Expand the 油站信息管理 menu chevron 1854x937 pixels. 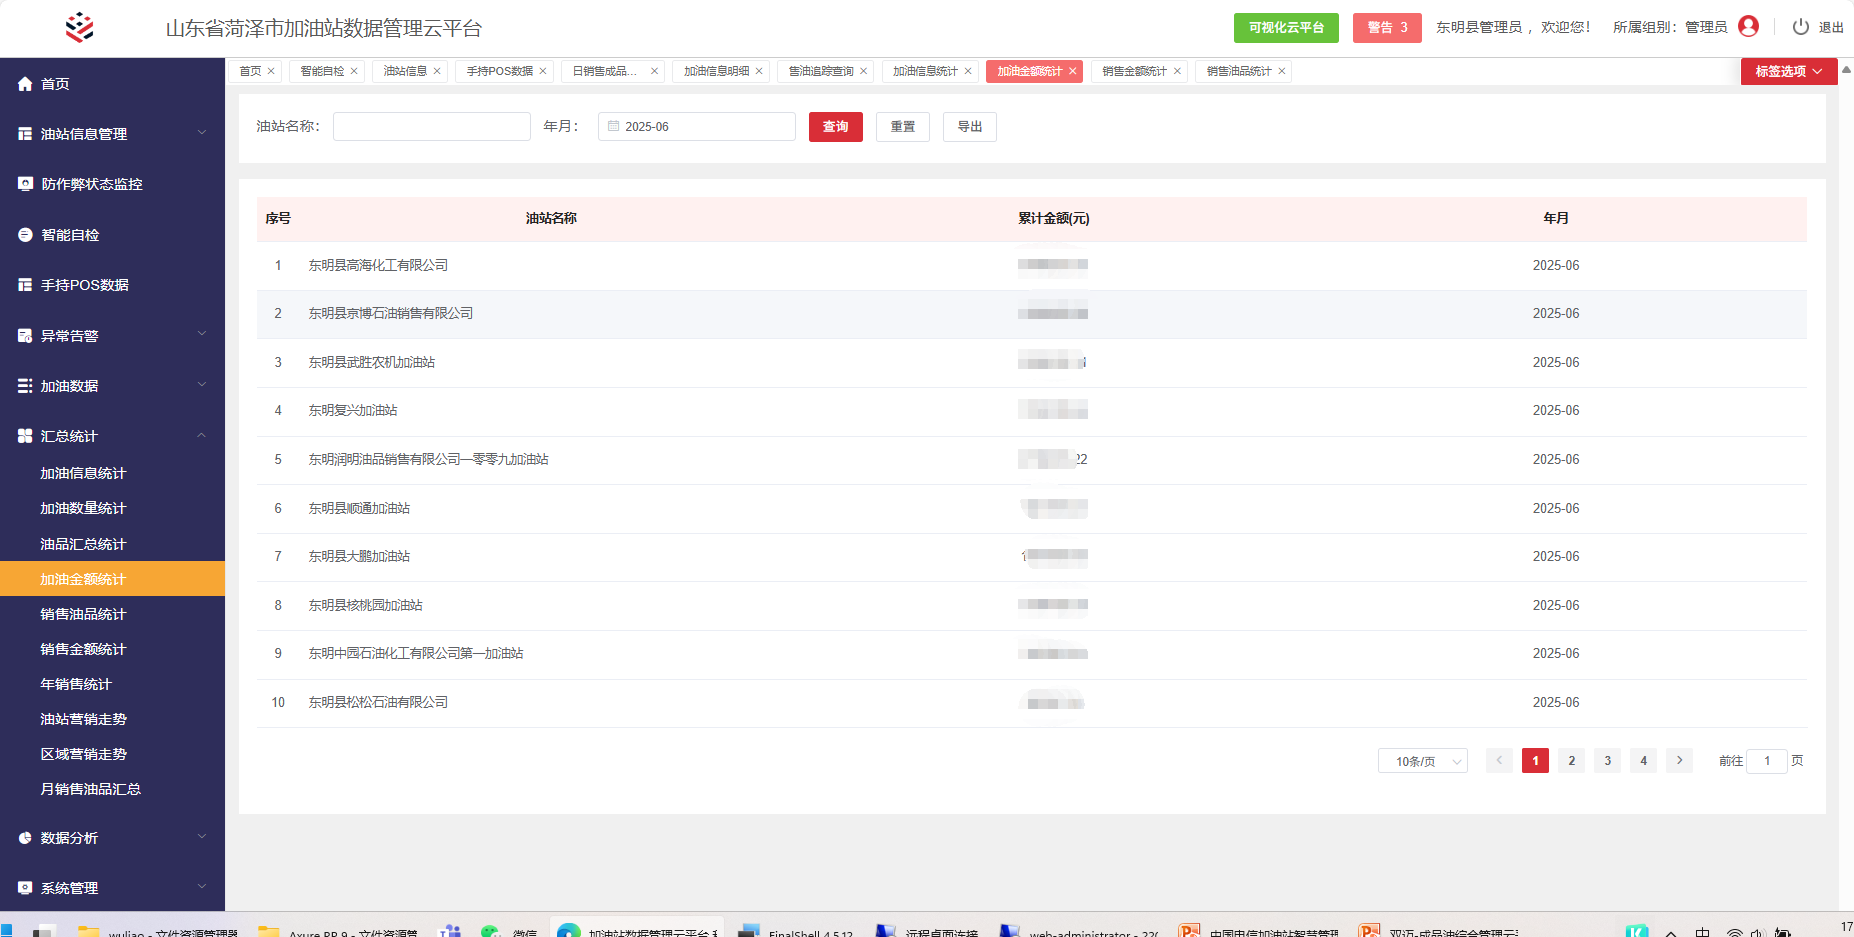click(x=201, y=133)
